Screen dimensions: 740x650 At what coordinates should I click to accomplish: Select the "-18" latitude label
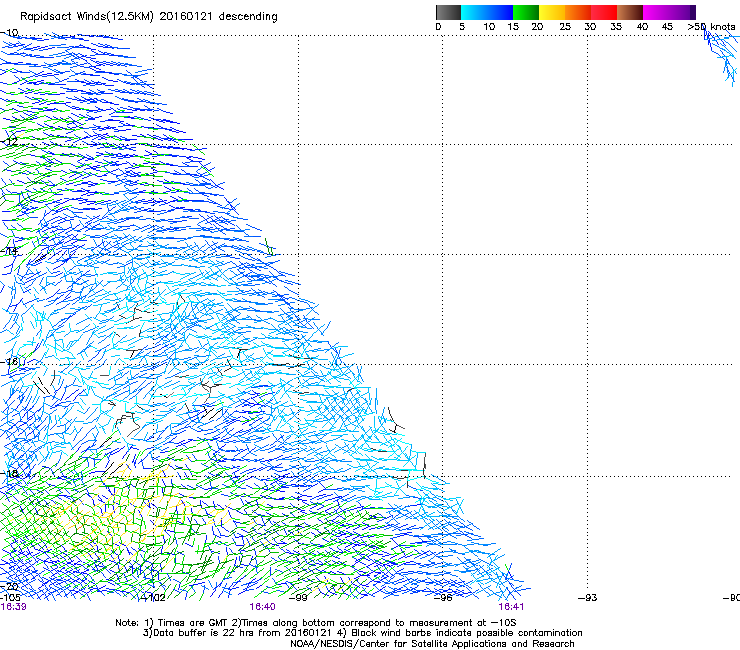click(9, 473)
